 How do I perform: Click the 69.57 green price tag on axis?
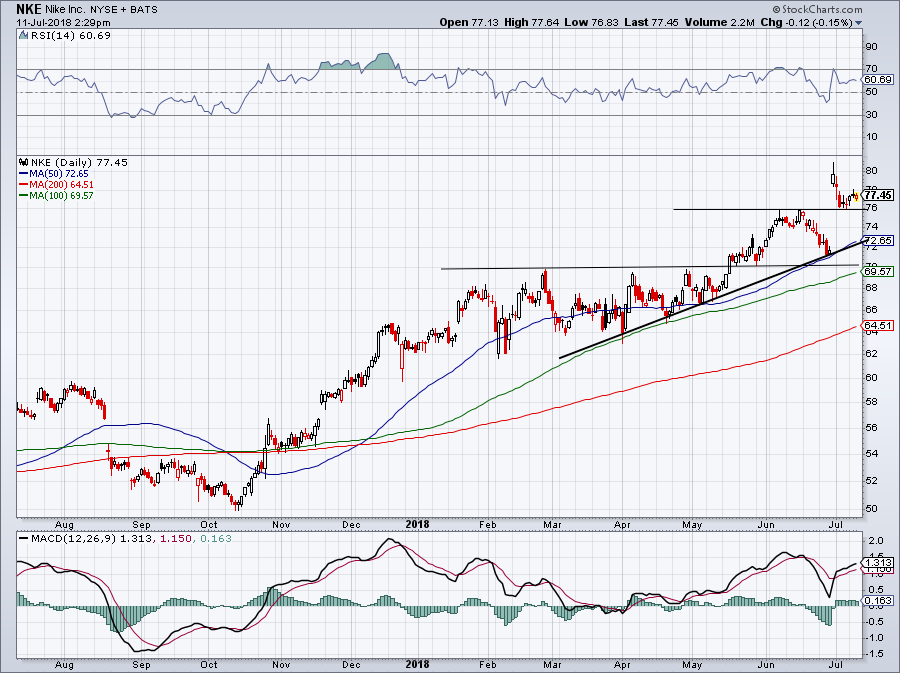point(878,271)
